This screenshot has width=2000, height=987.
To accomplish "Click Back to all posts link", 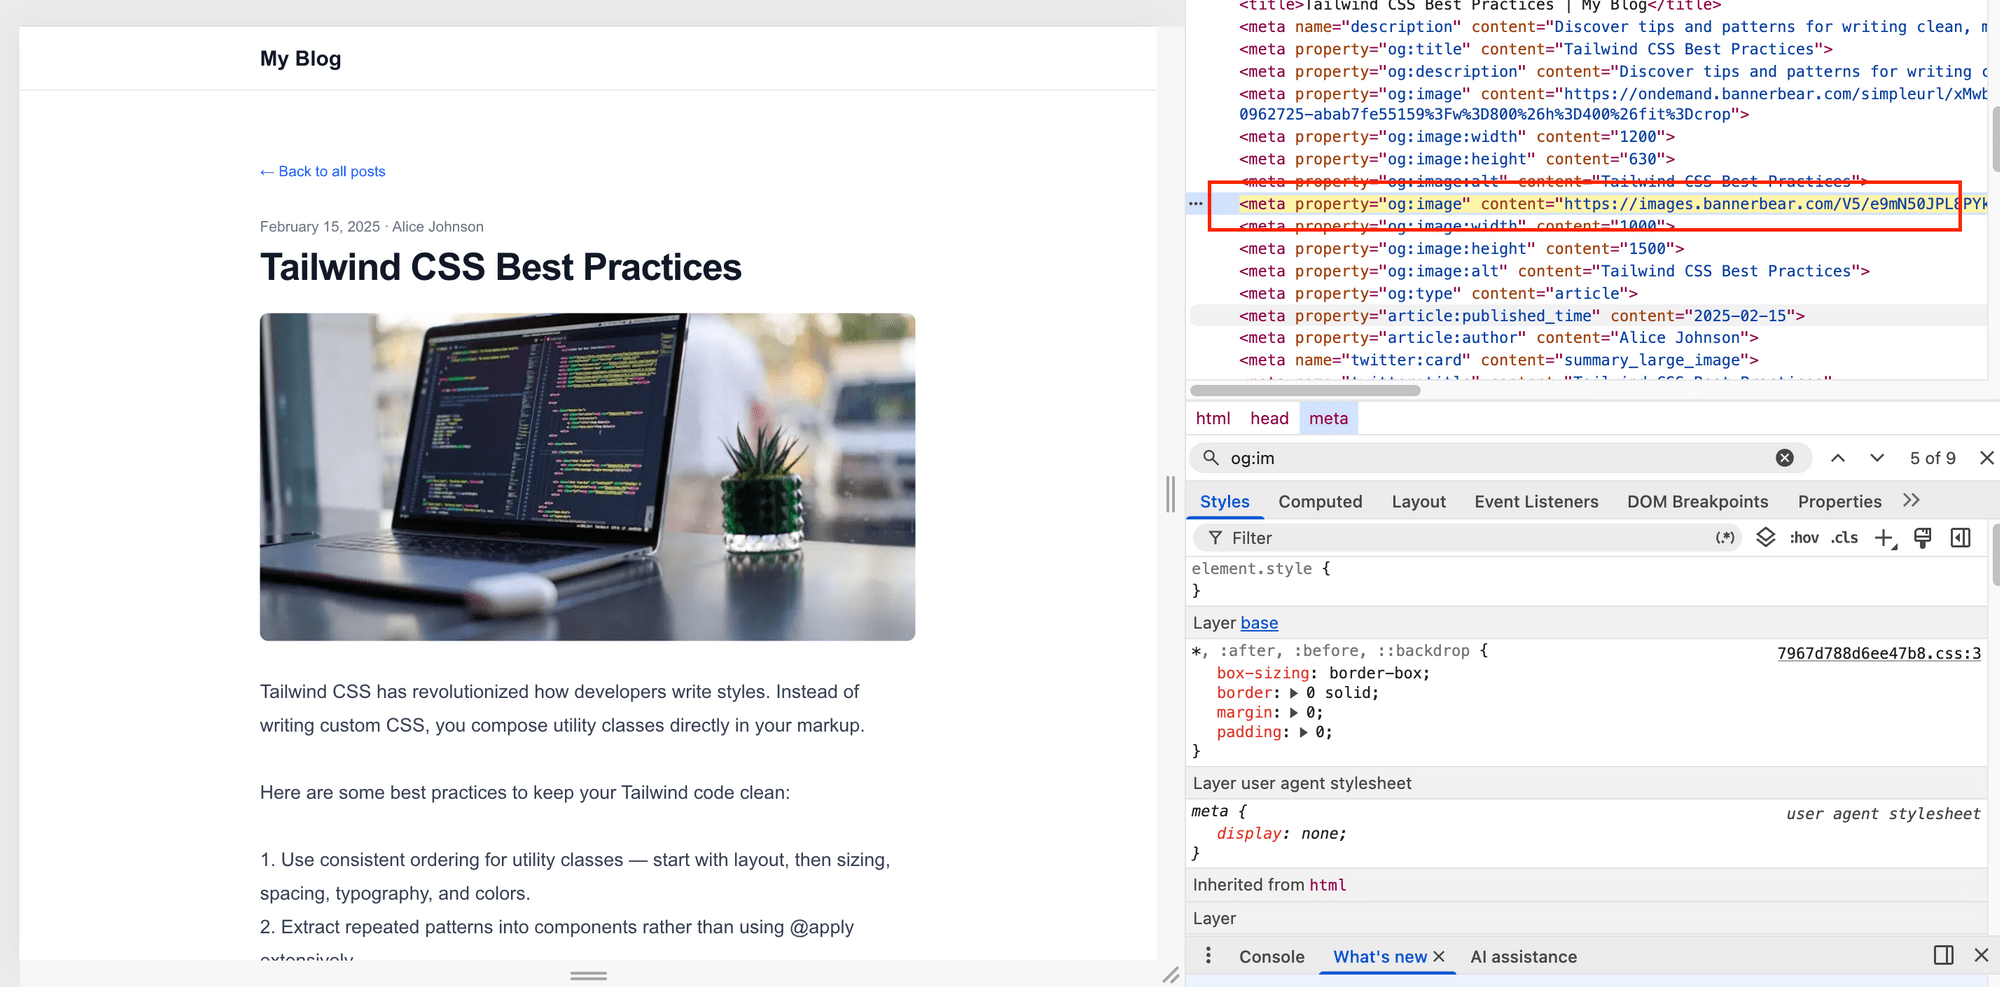I will pyautogui.click(x=322, y=172).
